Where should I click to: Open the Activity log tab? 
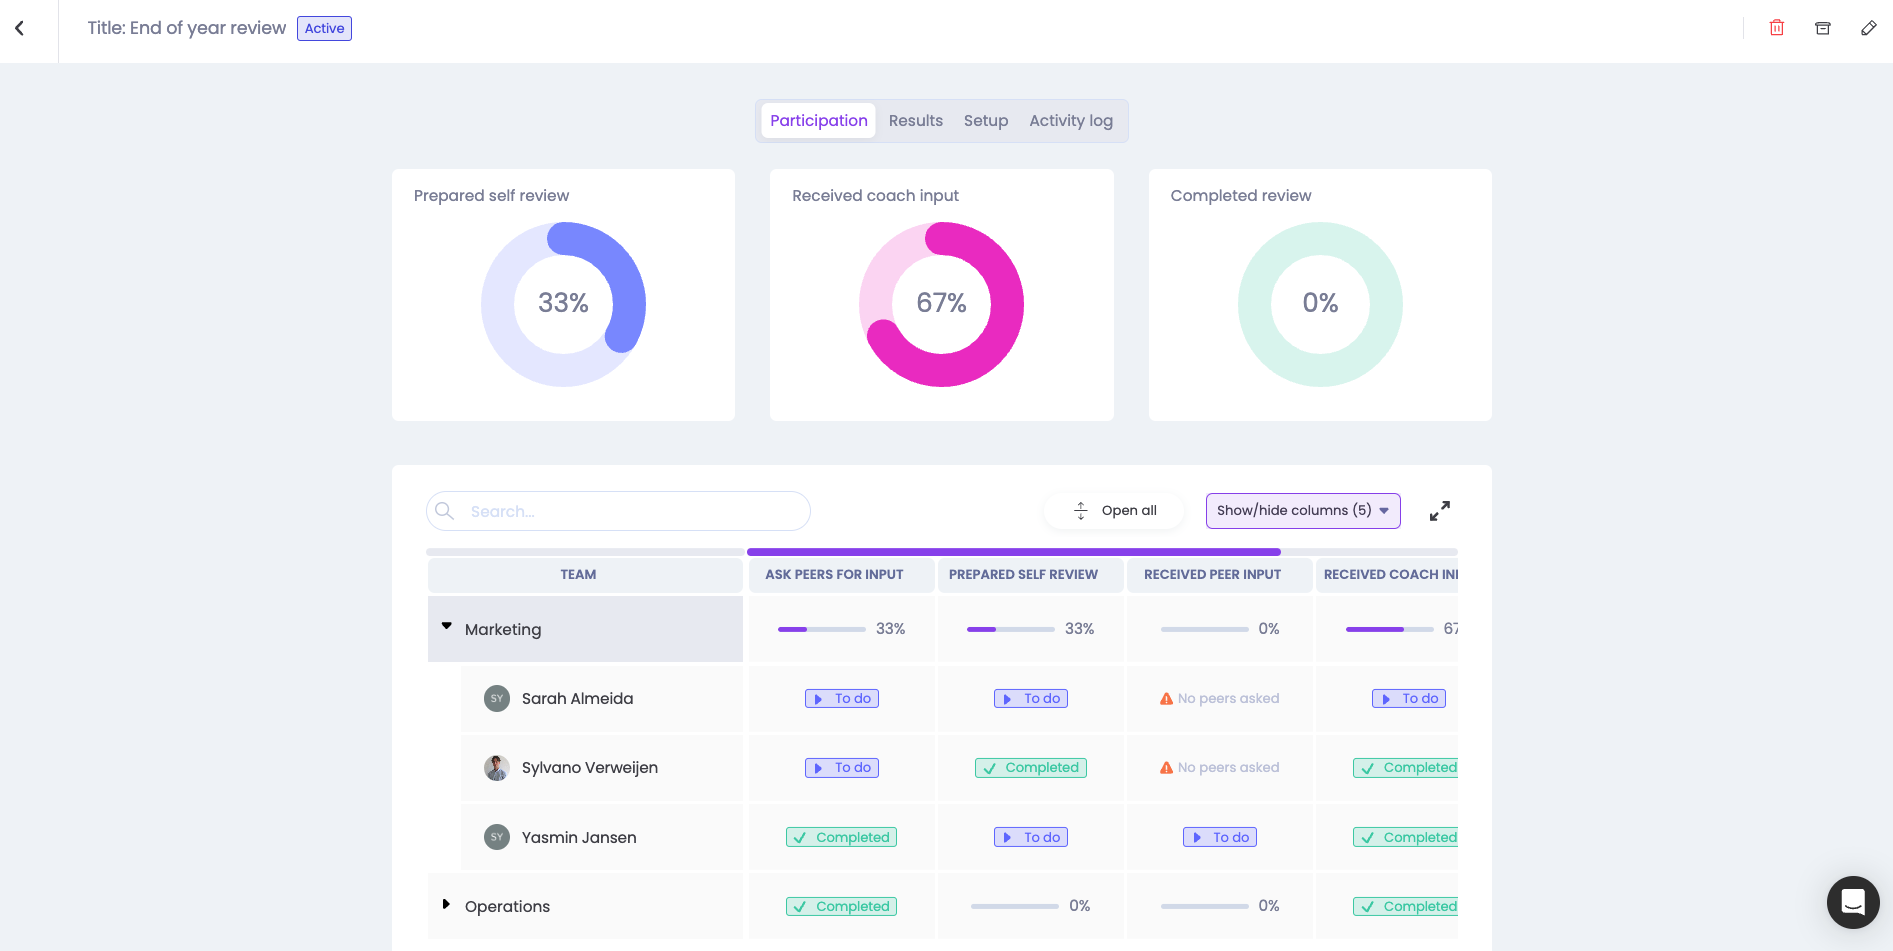[x=1070, y=121]
